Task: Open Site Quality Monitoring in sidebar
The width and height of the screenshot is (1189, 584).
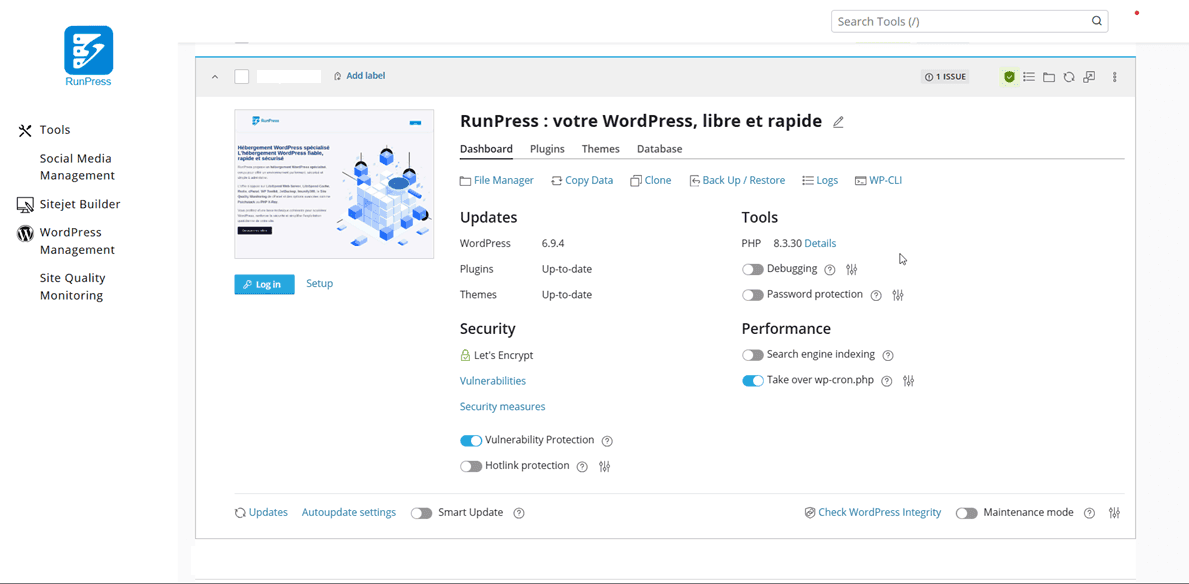Action: 73,287
